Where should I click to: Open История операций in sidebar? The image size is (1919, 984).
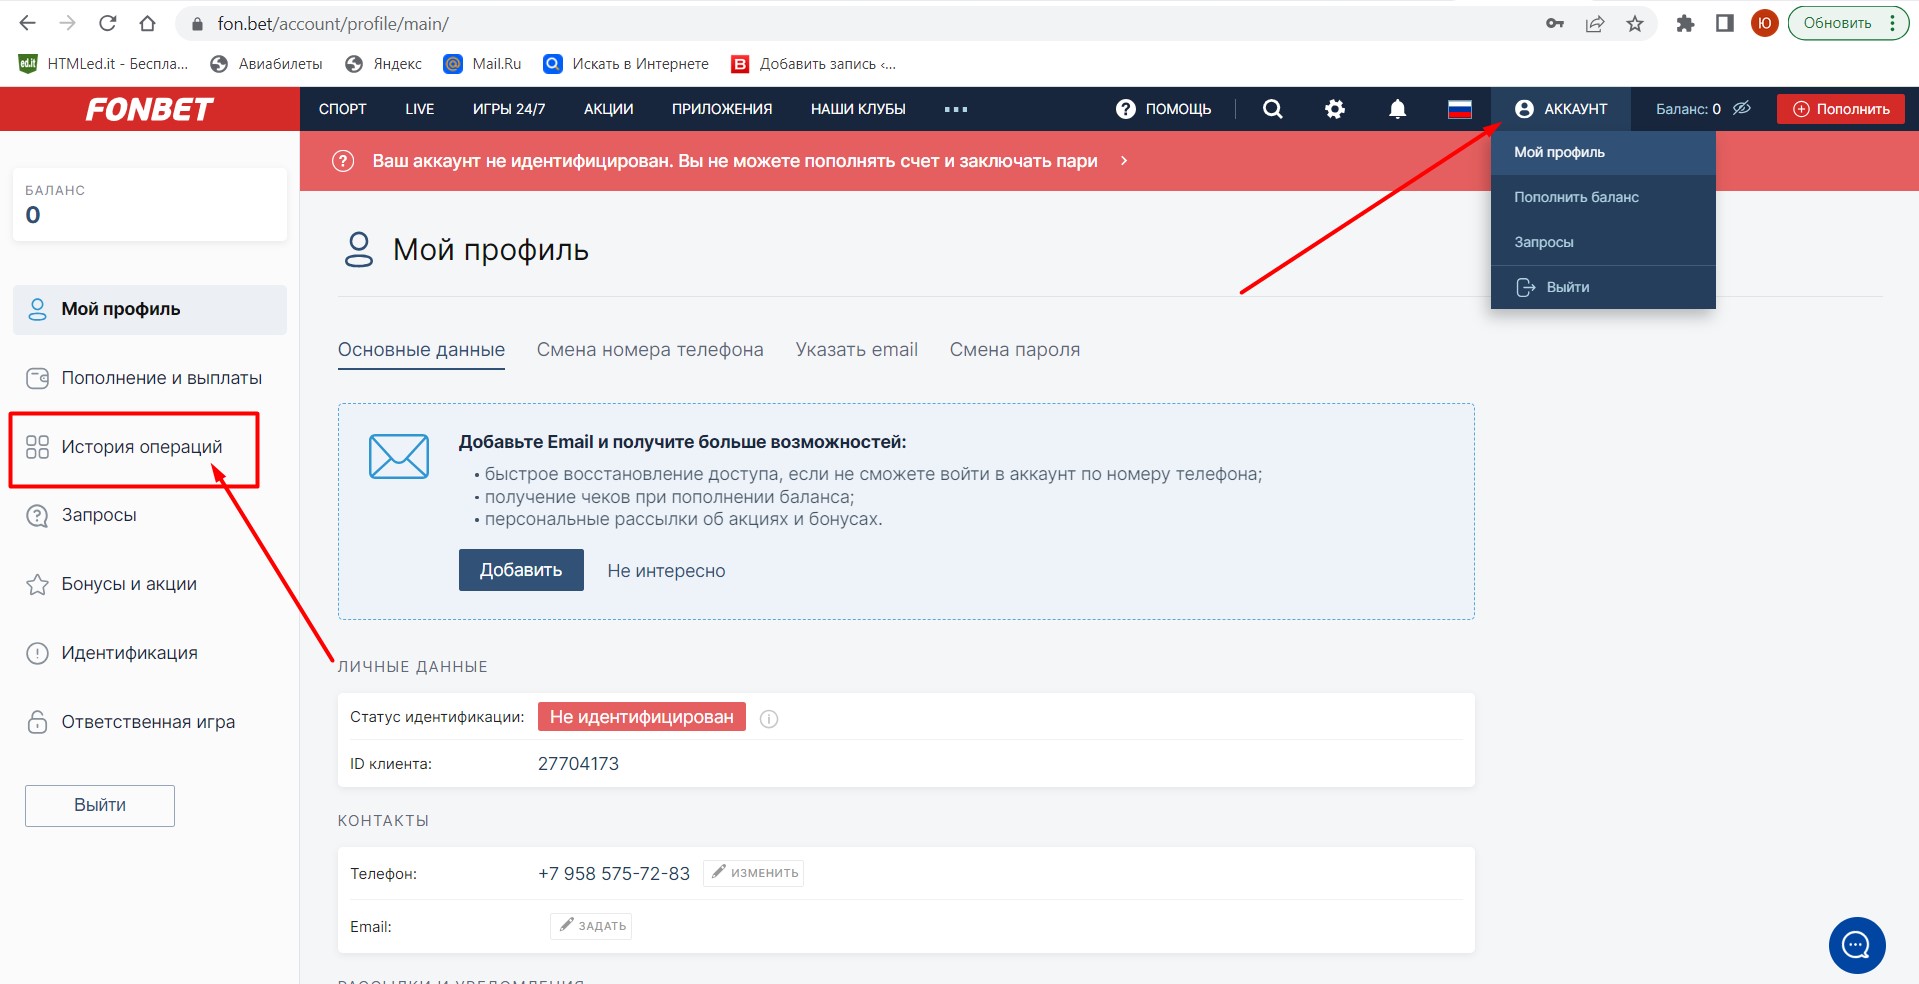pos(141,447)
